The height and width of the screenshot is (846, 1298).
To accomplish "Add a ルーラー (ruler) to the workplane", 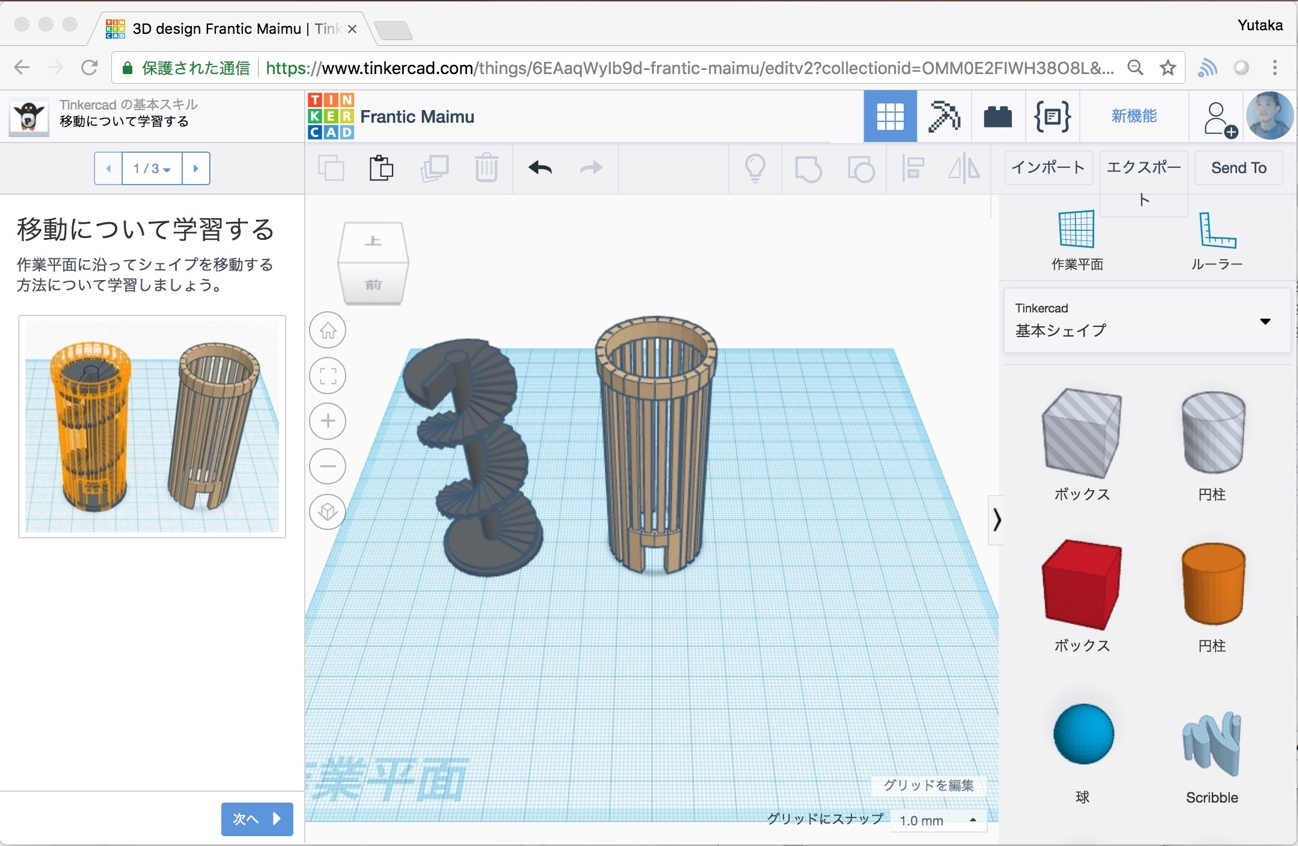I will tap(1215, 238).
